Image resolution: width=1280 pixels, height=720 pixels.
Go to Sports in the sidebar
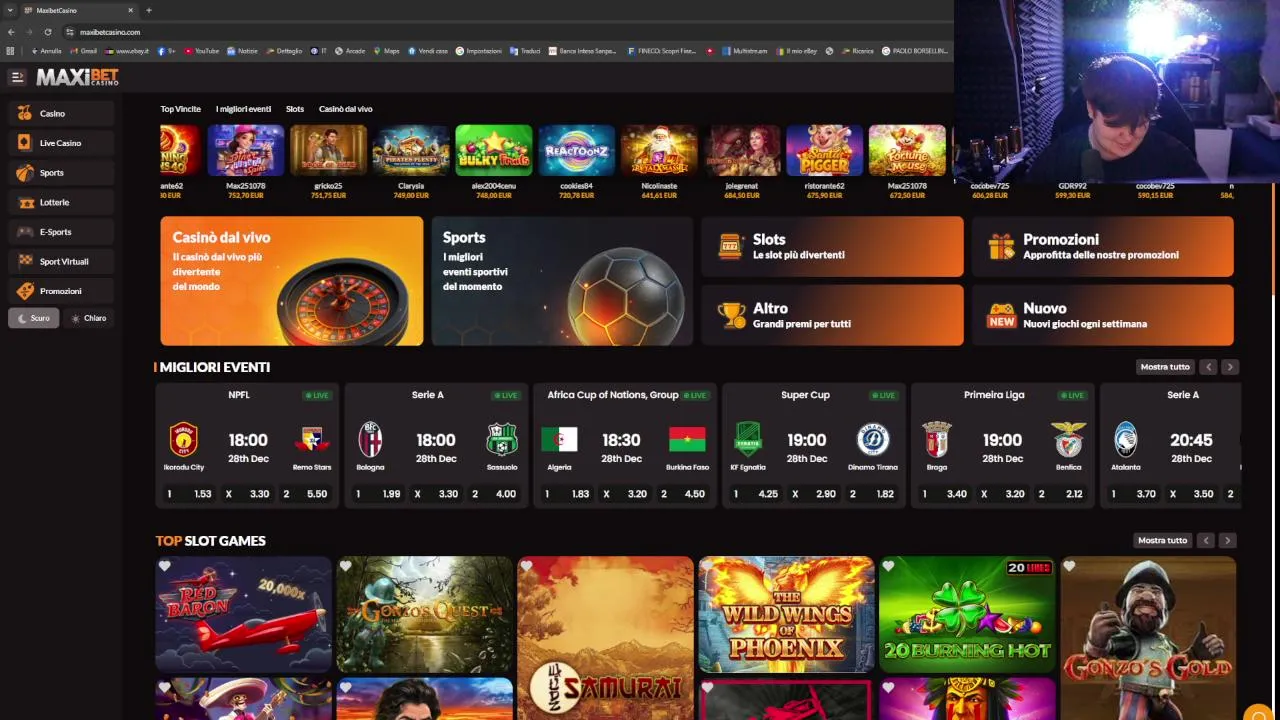(x=60, y=173)
